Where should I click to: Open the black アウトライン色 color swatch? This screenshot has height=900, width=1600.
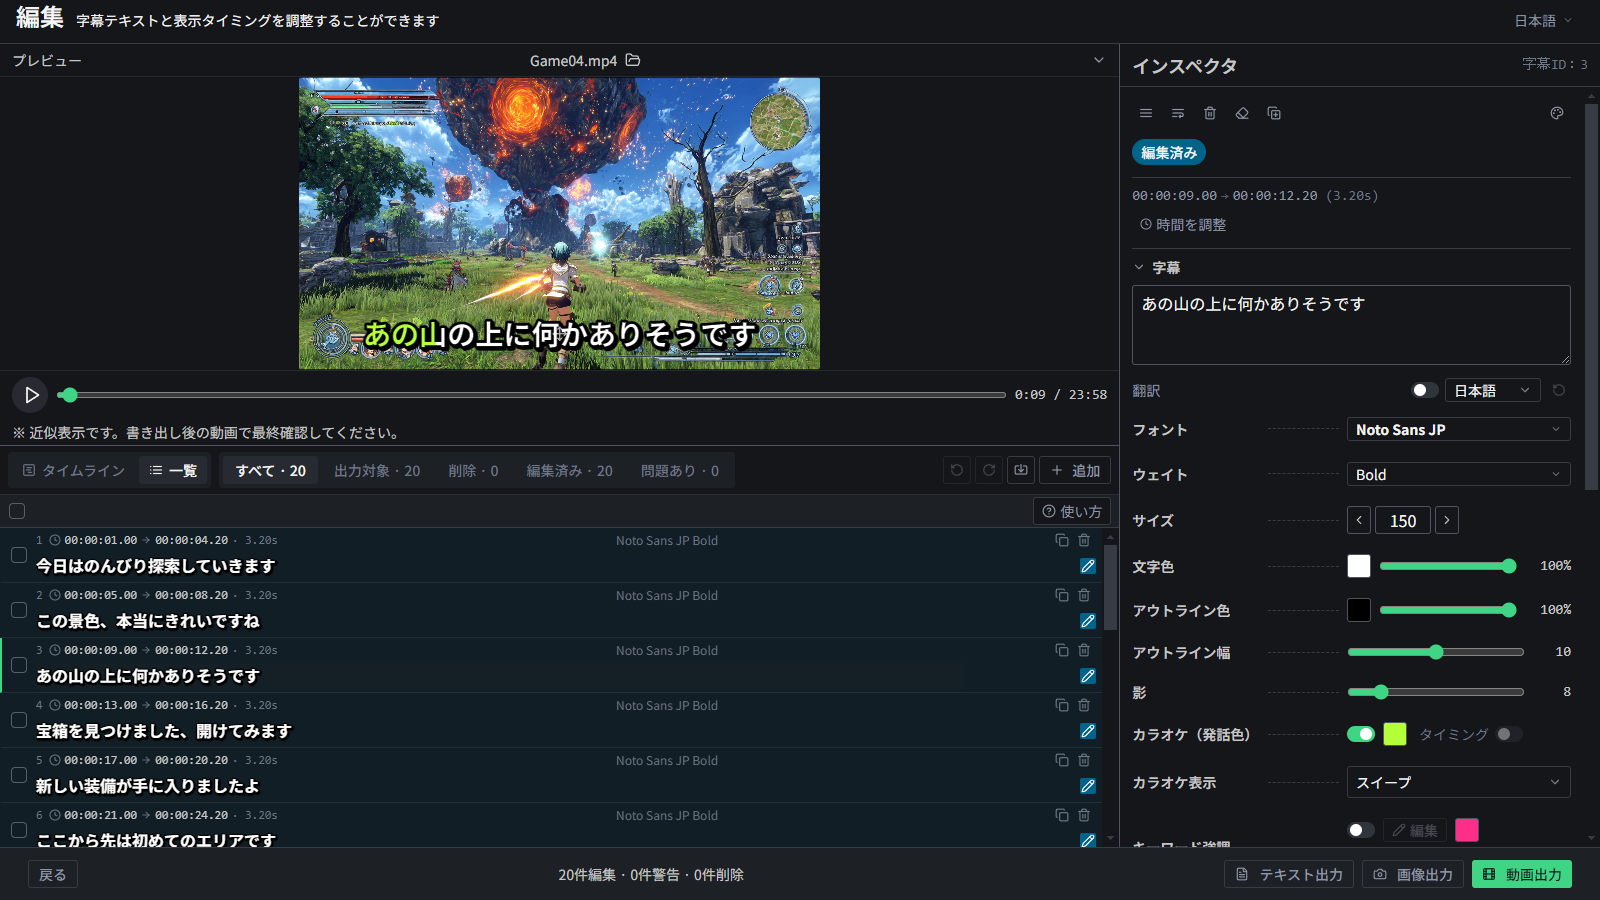click(x=1359, y=609)
